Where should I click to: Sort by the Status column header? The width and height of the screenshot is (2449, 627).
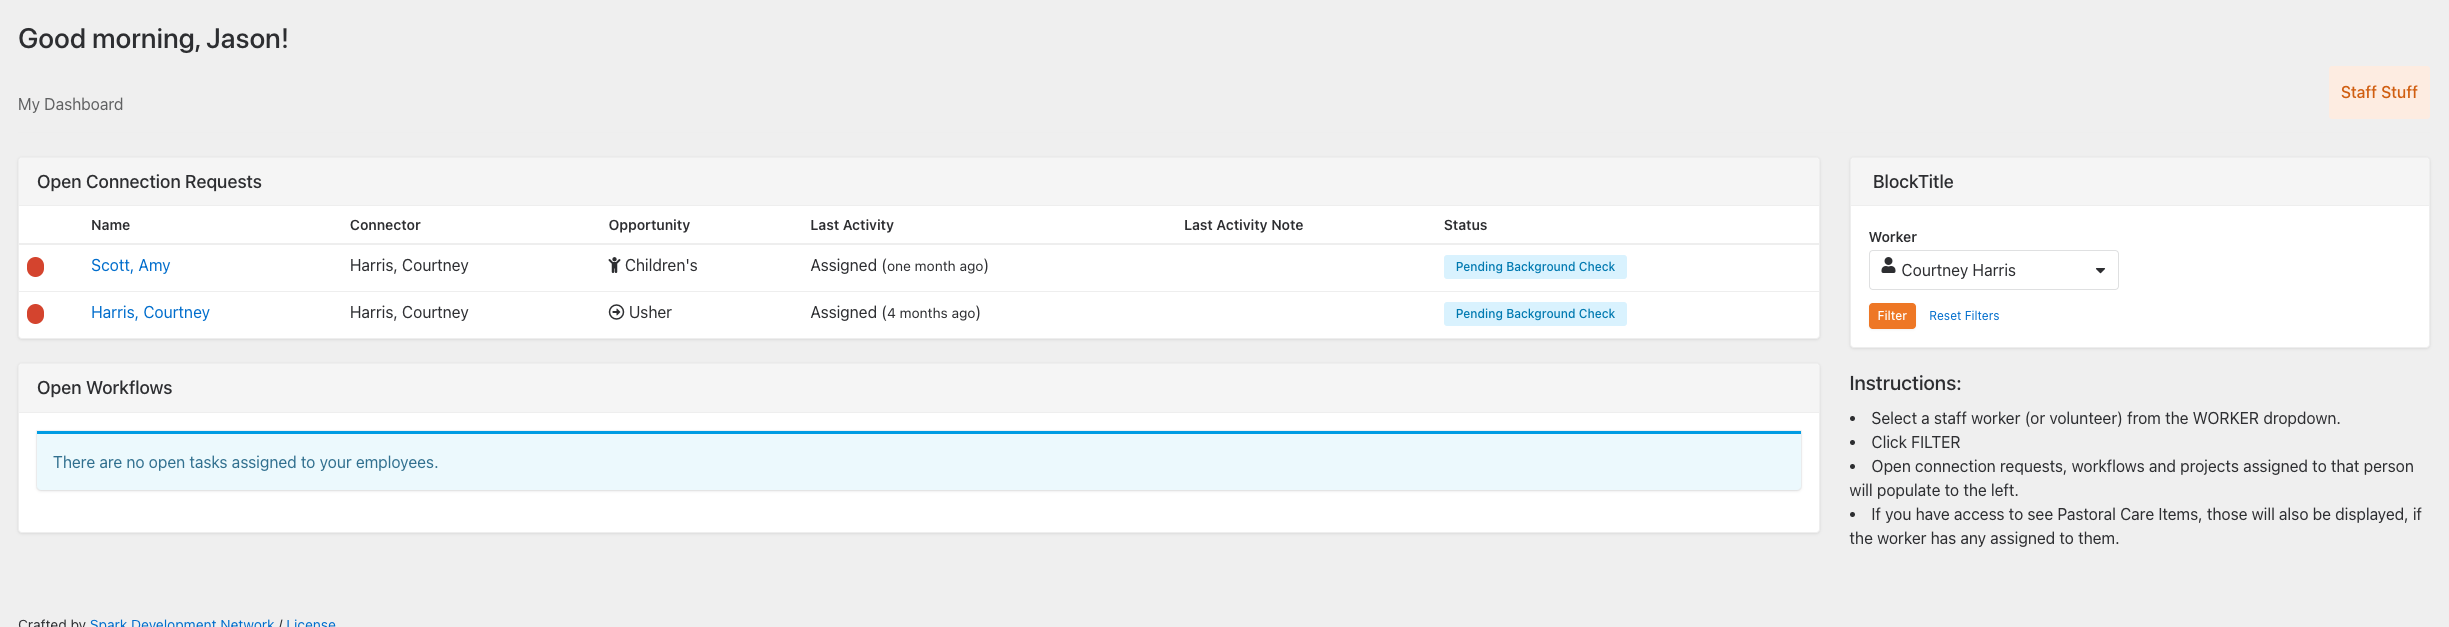pyautogui.click(x=1464, y=225)
